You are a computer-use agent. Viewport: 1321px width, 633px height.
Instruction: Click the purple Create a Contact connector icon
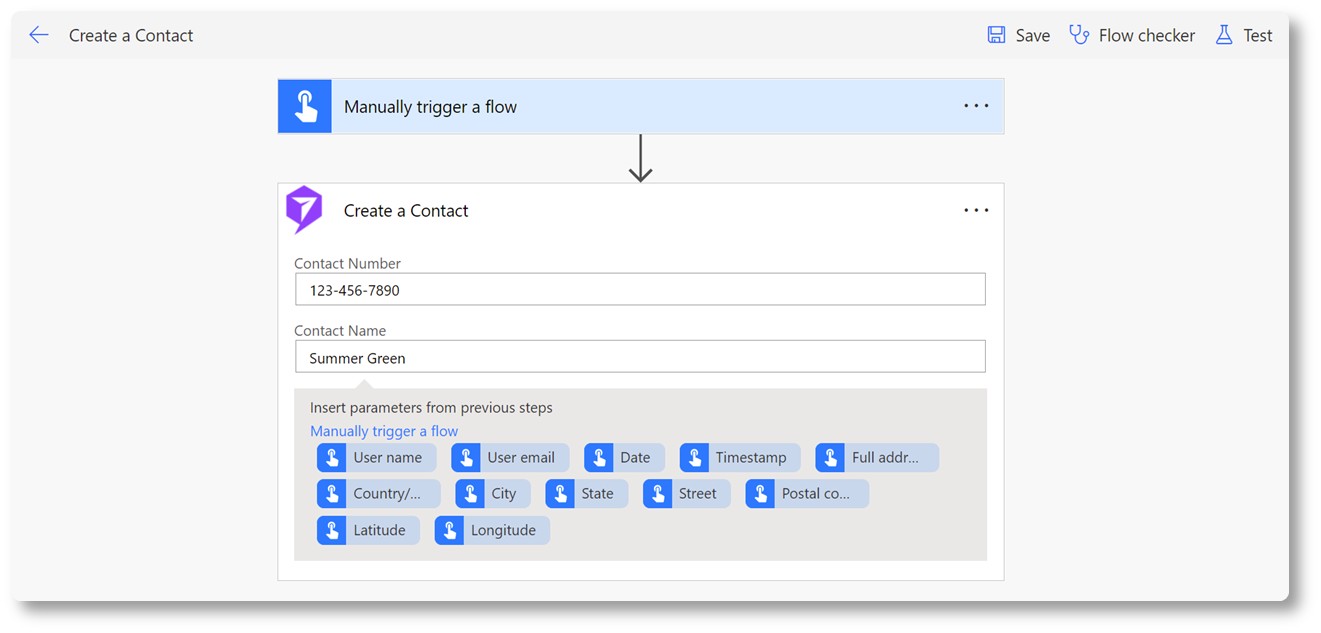pos(304,210)
